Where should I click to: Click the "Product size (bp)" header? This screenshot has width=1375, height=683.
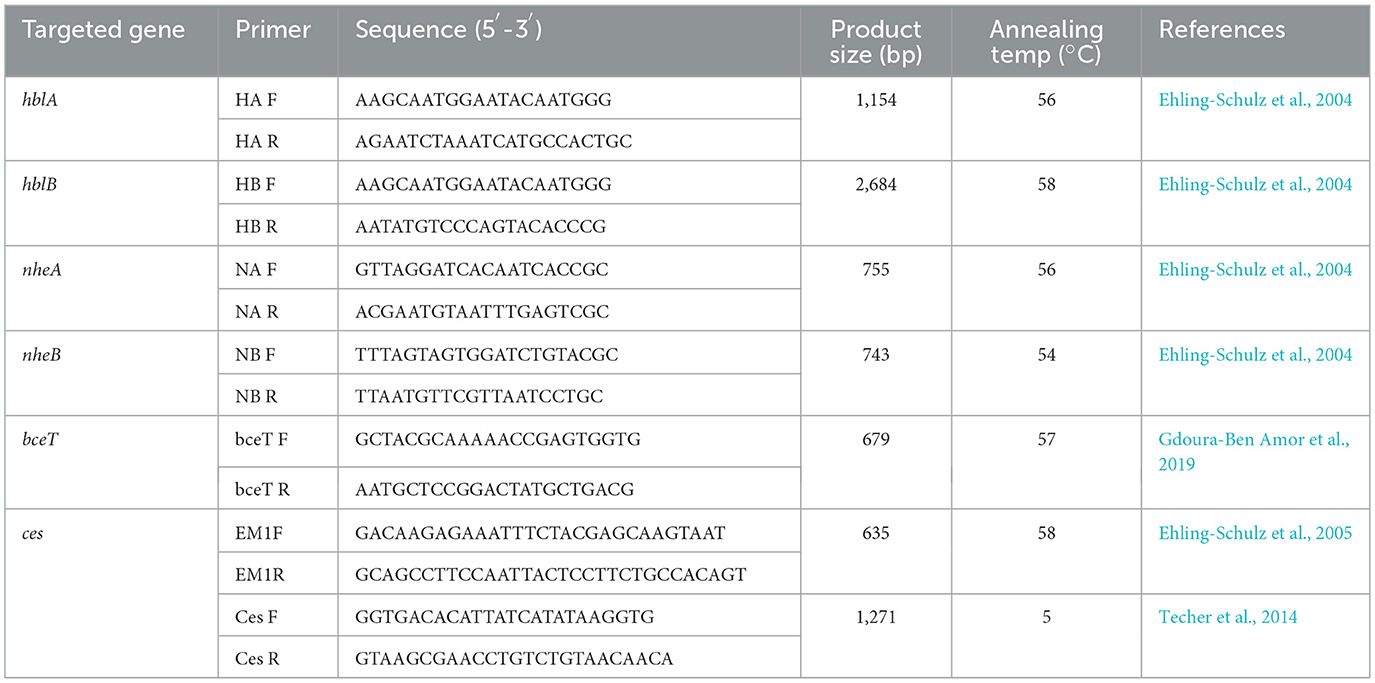875,42
